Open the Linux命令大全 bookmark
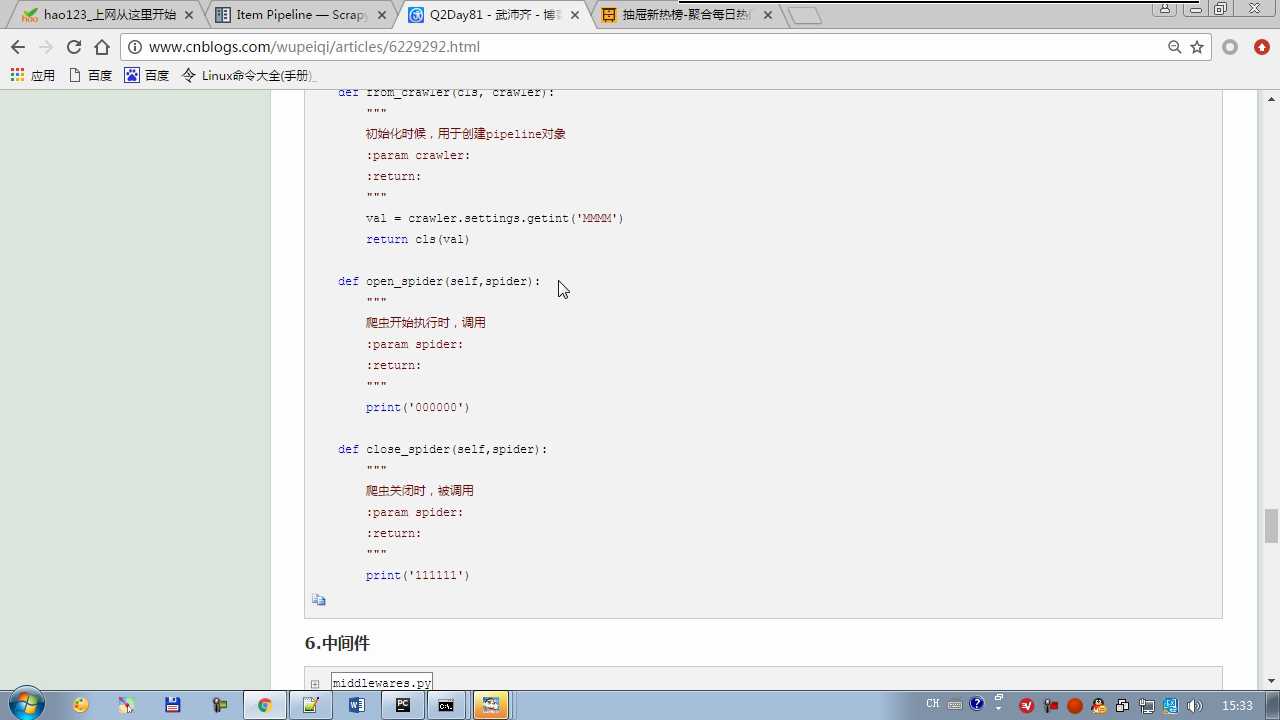 point(248,75)
